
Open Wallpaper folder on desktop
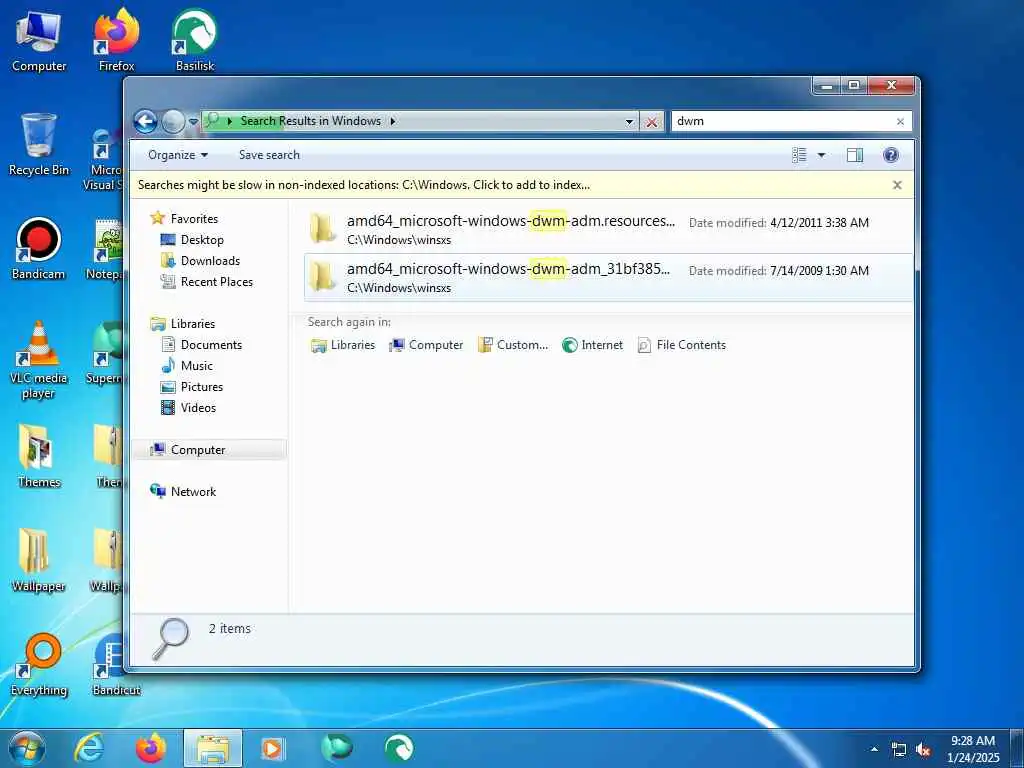[39, 561]
